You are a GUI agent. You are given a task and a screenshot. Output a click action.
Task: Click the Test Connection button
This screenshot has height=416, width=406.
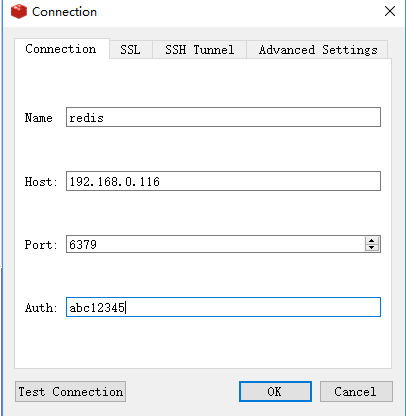tap(70, 392)
